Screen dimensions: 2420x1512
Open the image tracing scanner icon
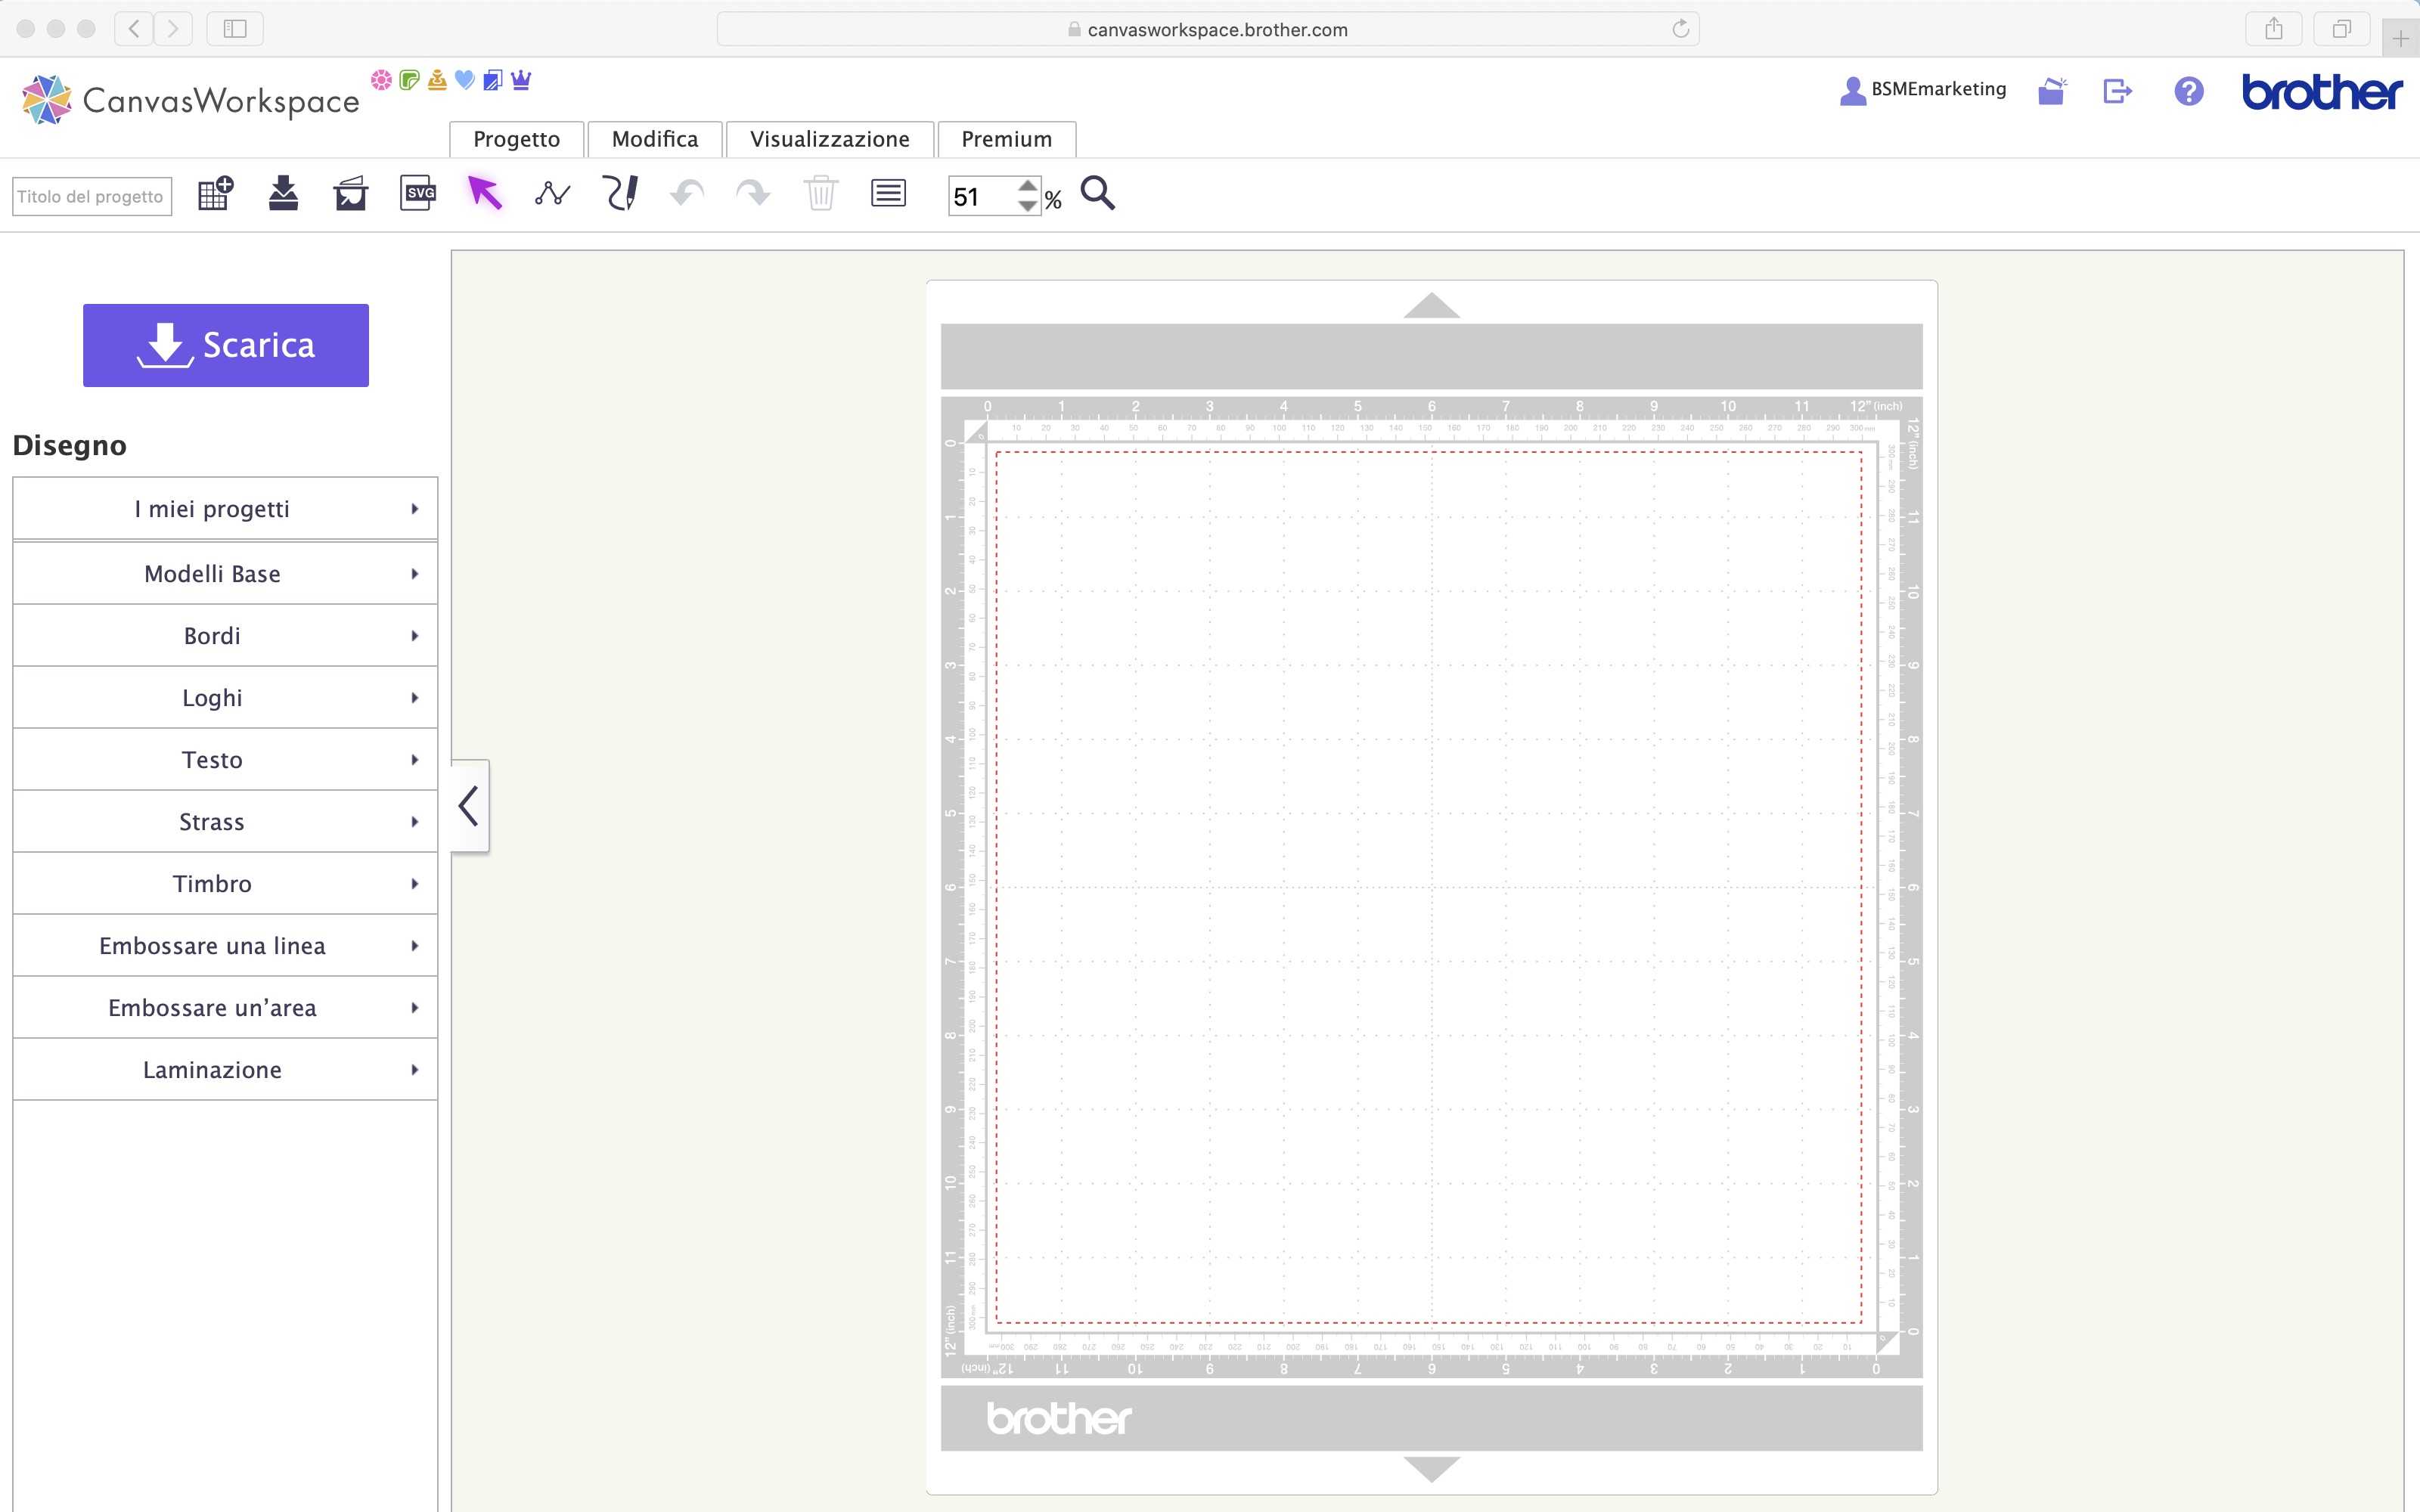coord(350,193)
